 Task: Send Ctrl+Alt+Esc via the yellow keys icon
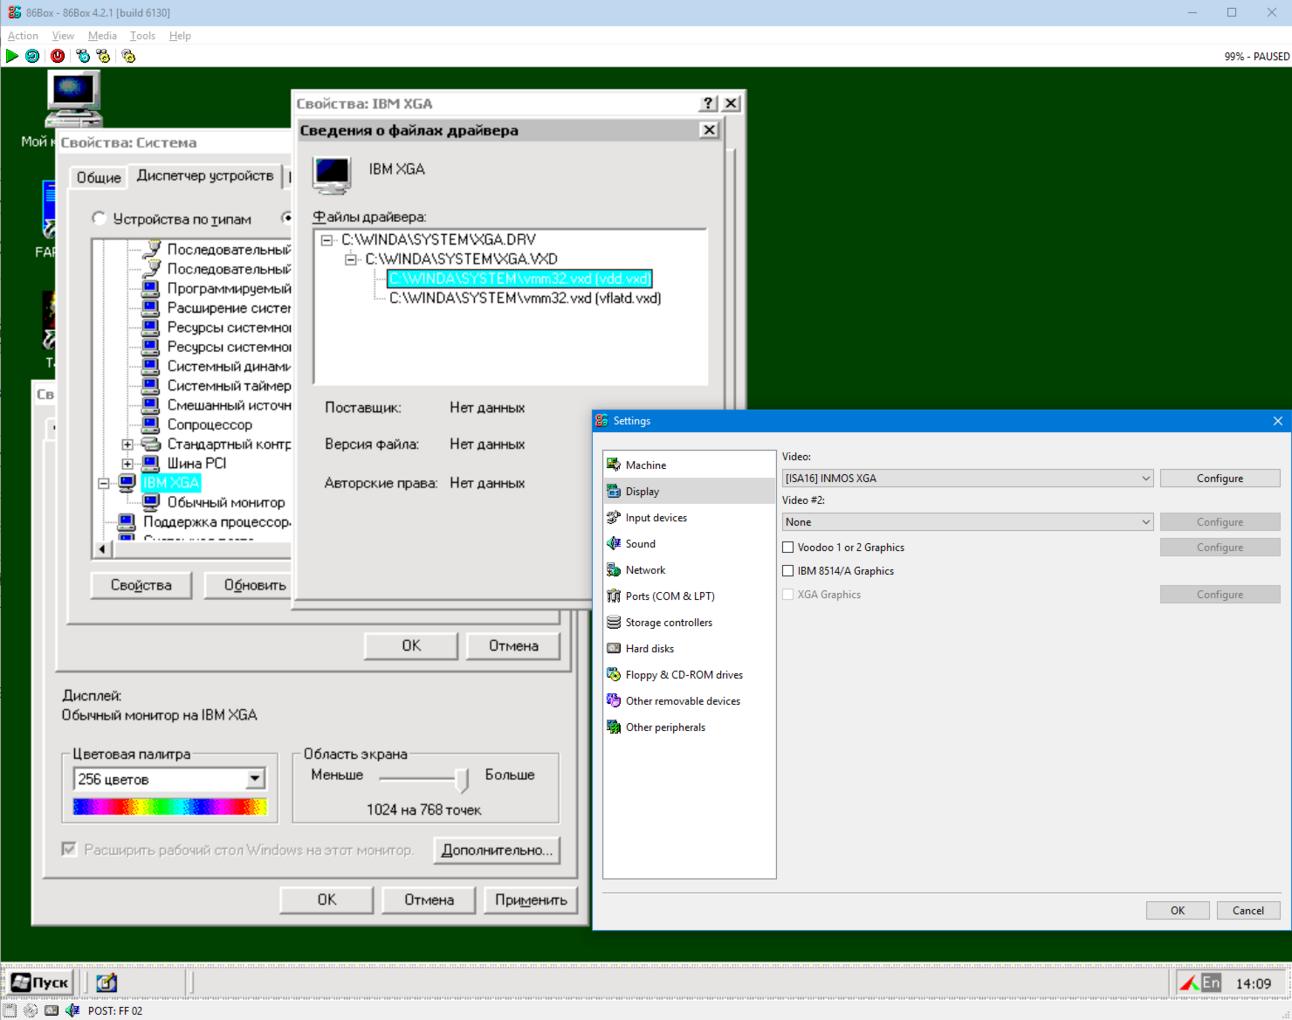point(104,56)
